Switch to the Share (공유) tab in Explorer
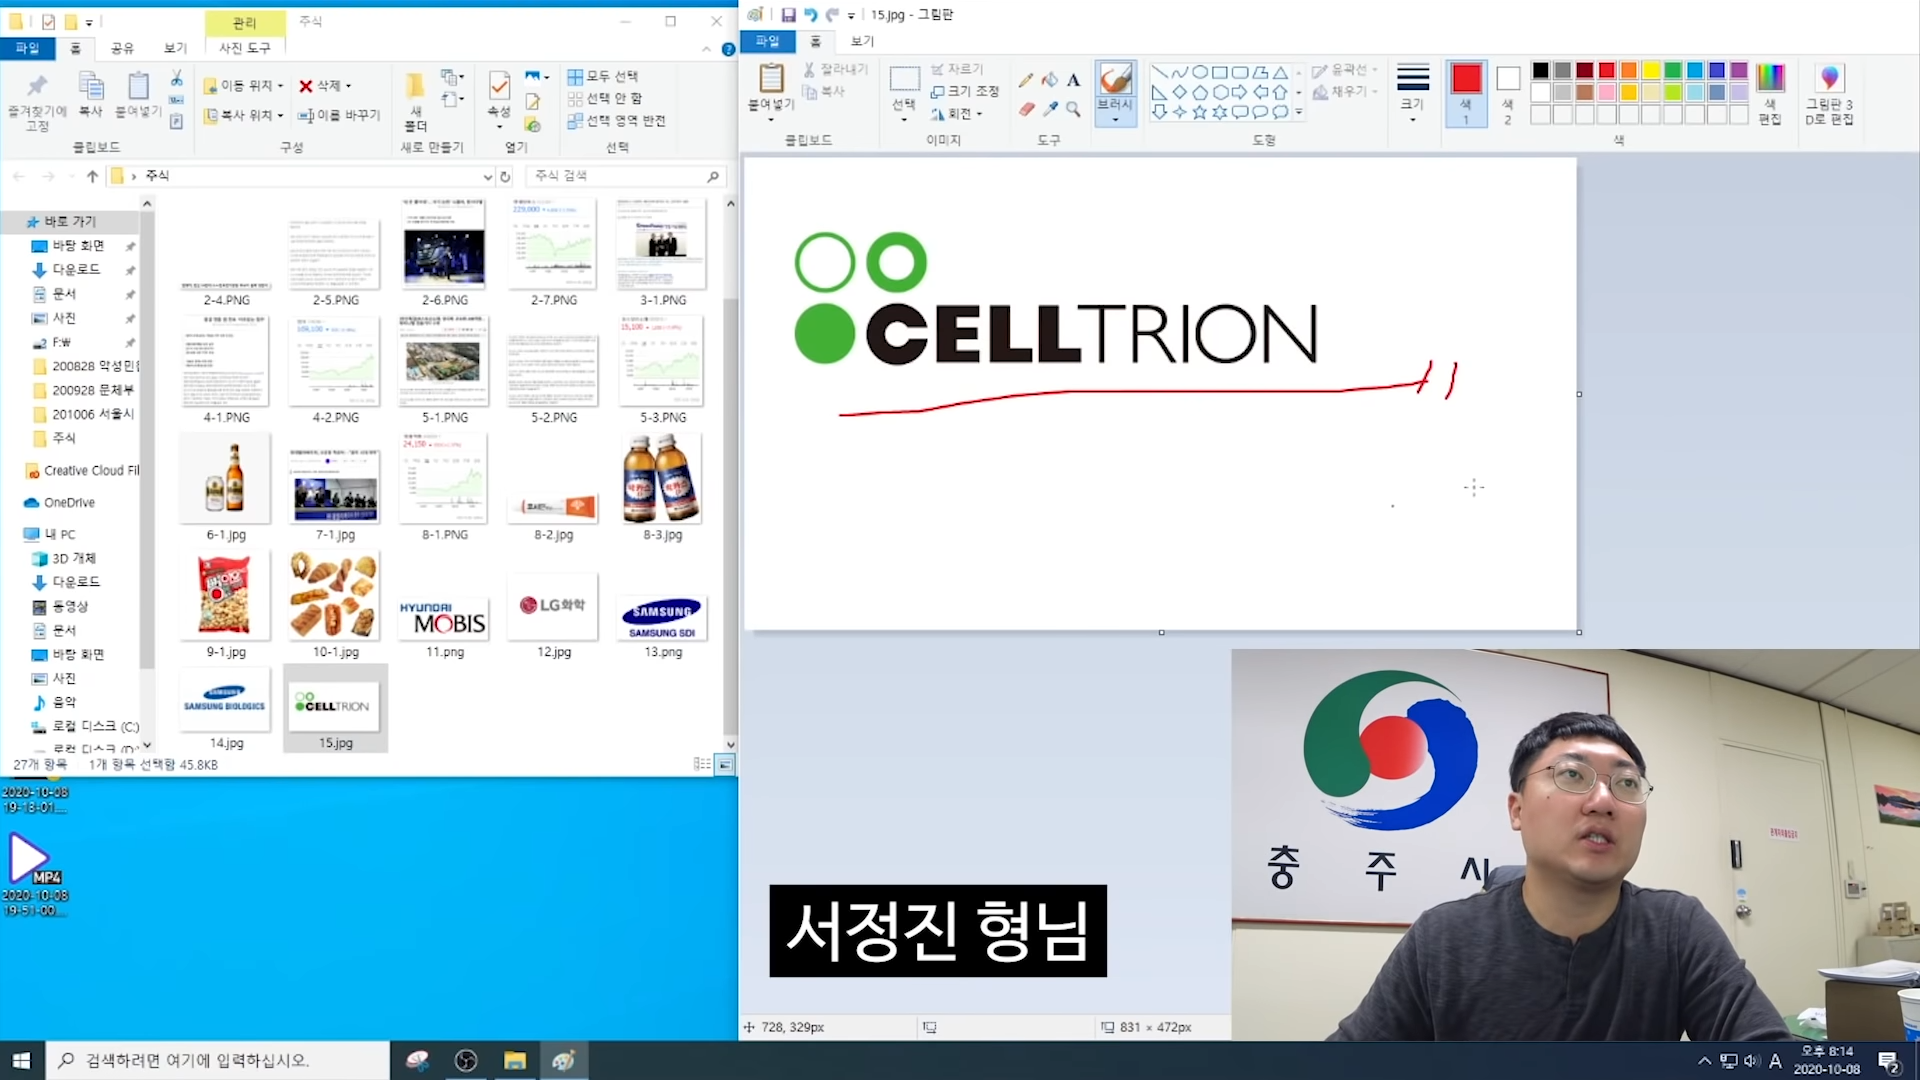 point(122,48)
